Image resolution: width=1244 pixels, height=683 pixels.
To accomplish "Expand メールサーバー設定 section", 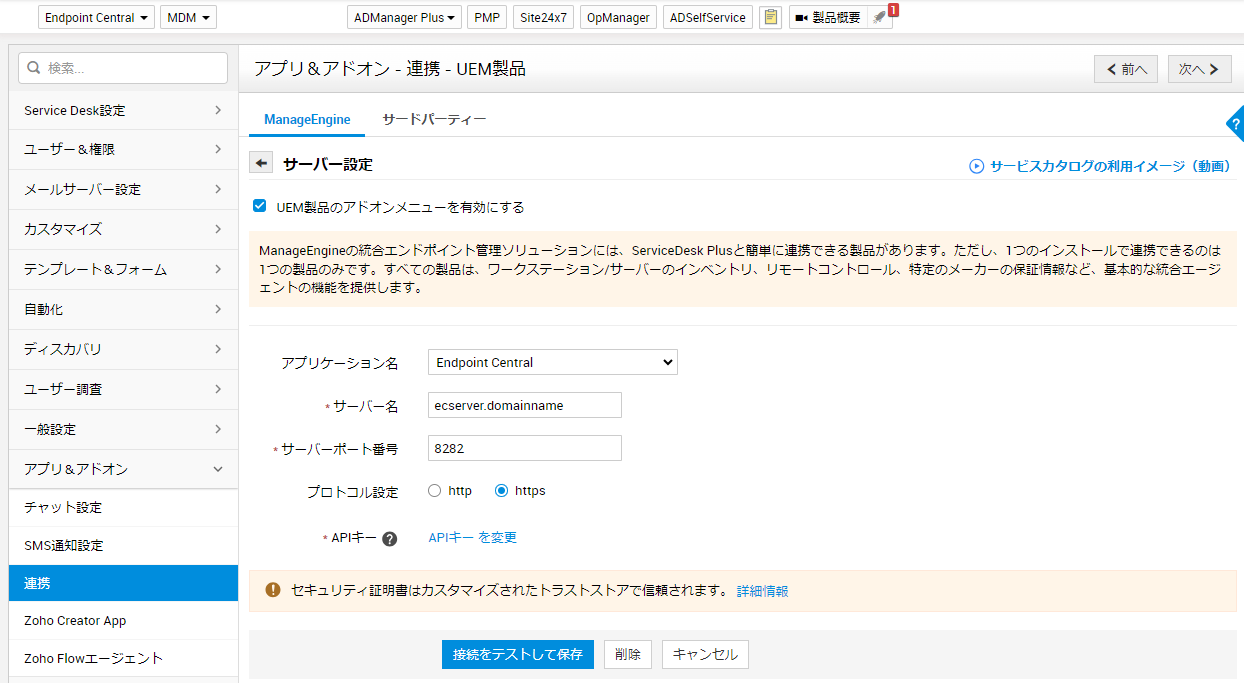I will coord(123,189).
